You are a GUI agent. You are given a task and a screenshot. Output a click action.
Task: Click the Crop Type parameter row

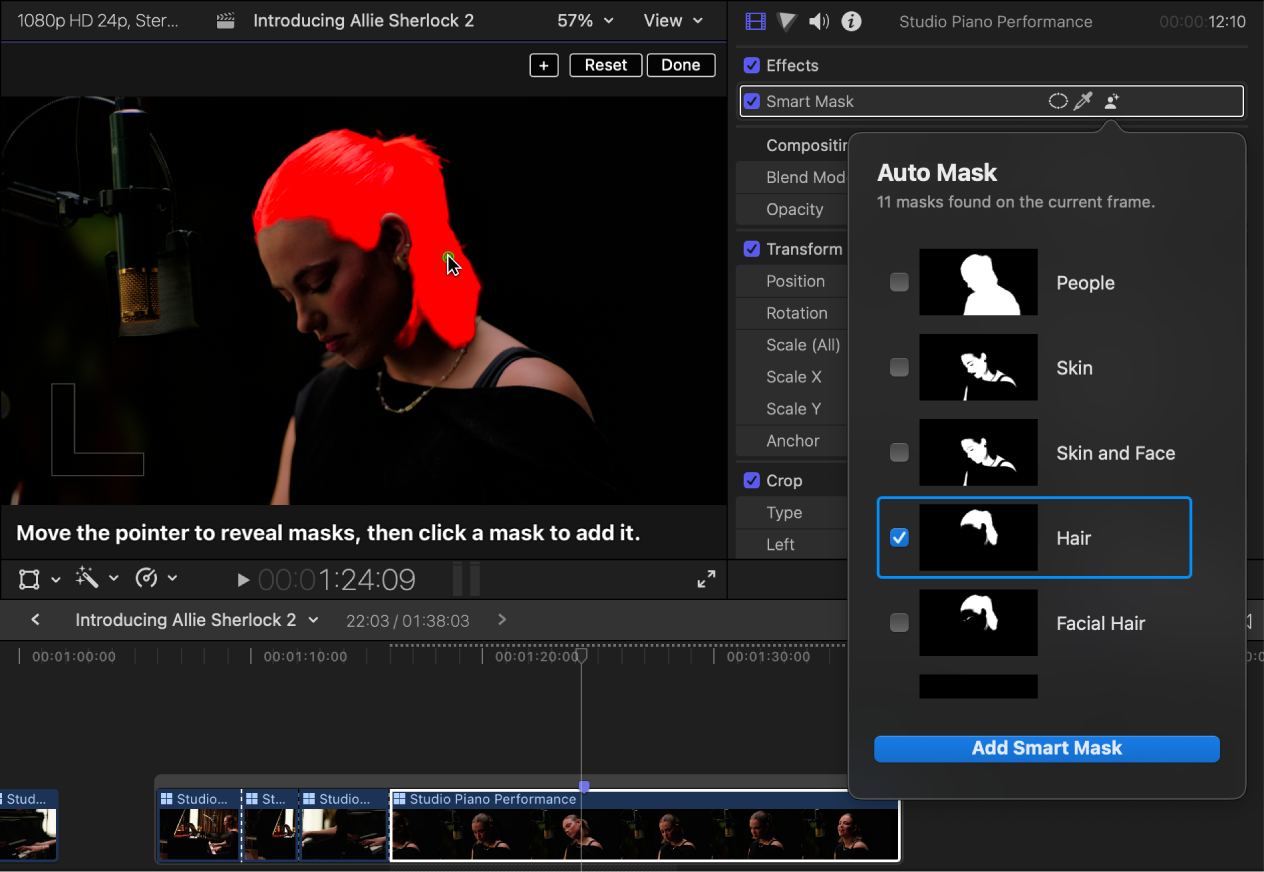pos(792,513)
